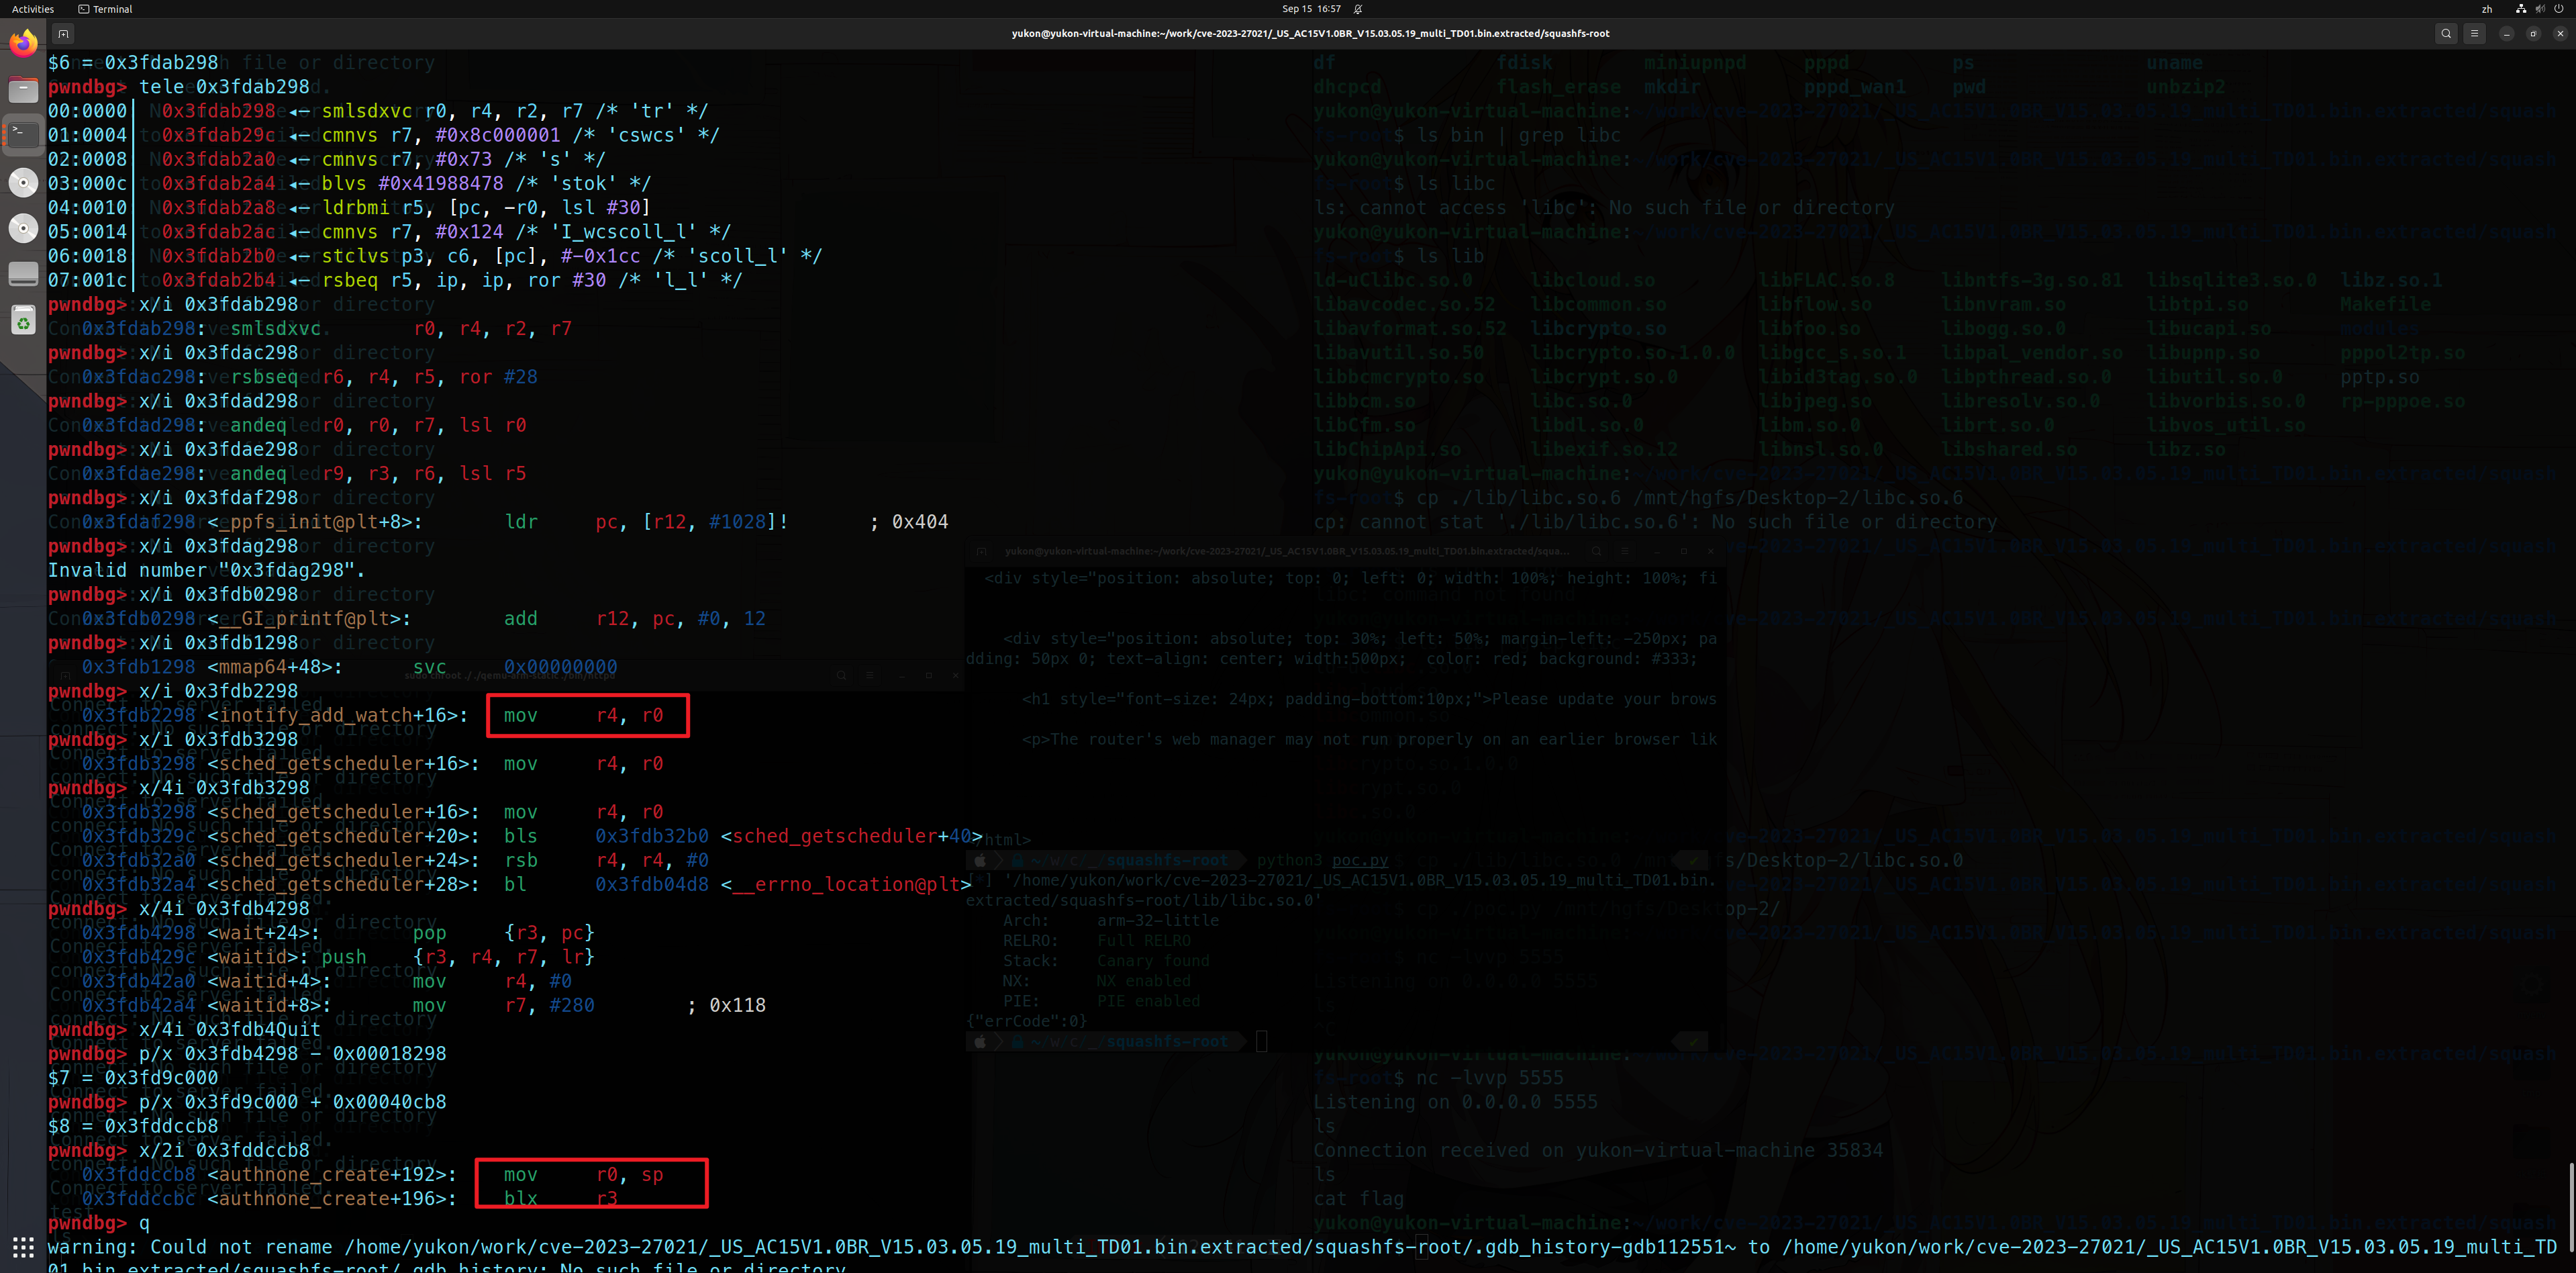The image size is (2576, 1273).
Task: Click Activities in the top bar
Action: click(33, 9)
